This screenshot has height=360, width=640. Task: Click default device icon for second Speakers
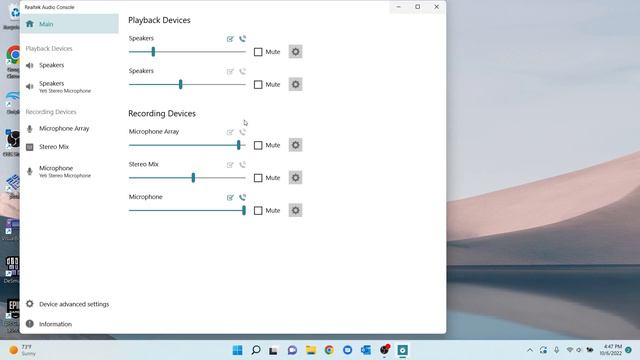coord(230,71)
